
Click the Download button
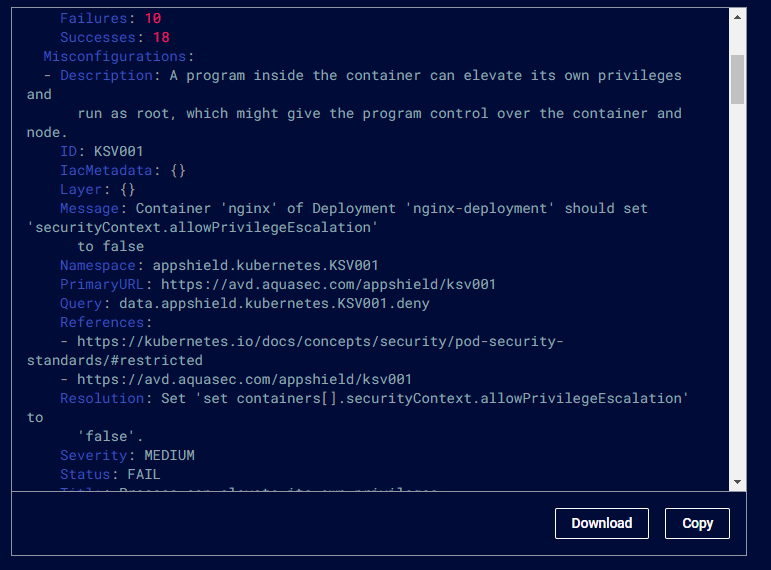(x=601, y=523)
